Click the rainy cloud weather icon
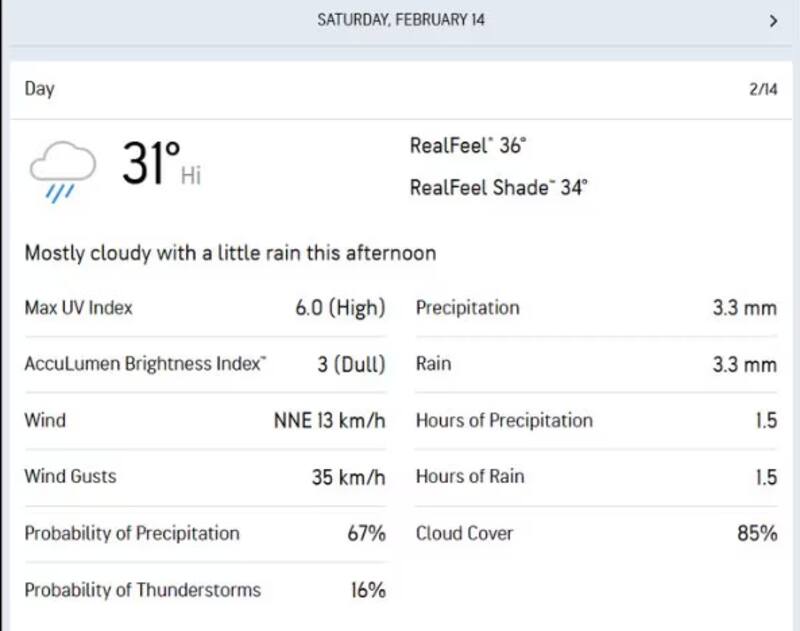Screen dimensions: 800x631 [x=62, y=170]
